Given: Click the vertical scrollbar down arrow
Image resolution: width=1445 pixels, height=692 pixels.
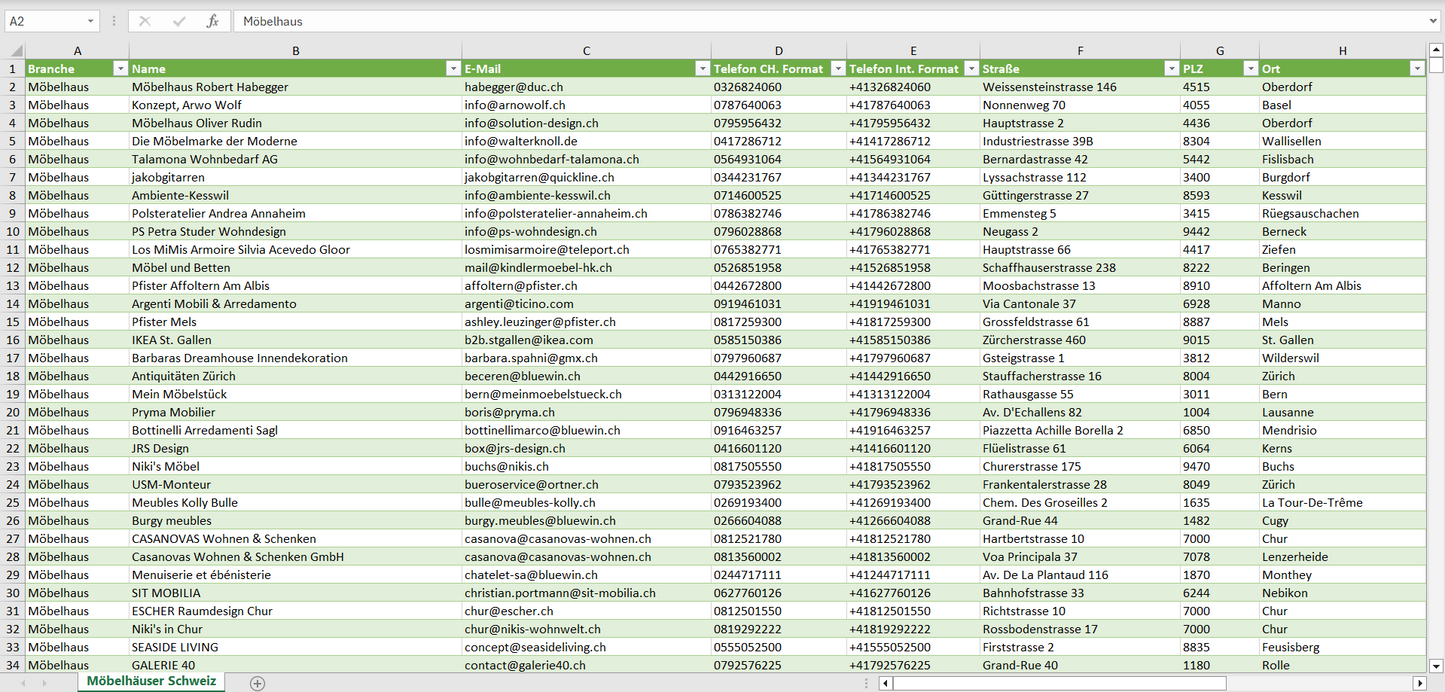Looking at the screenshot, I should coord(1436,665).
